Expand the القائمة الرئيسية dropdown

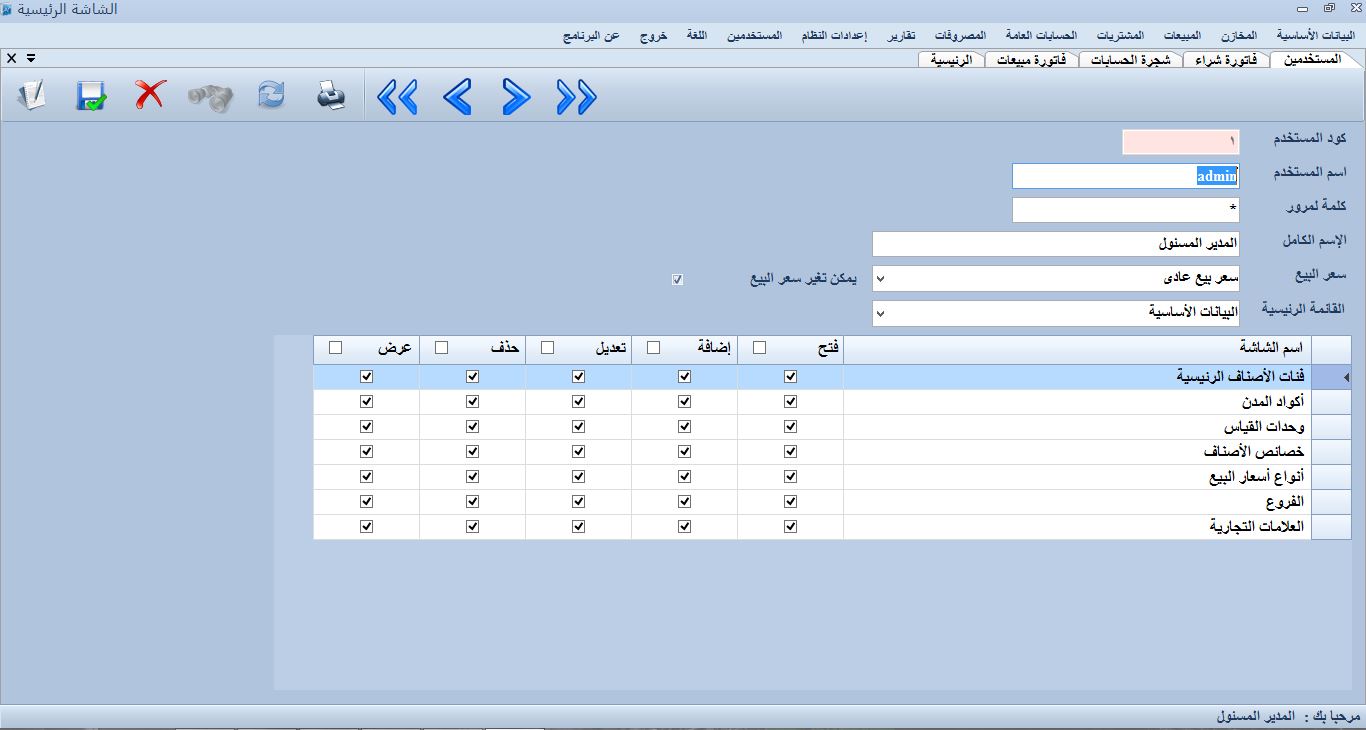coord(880,313)
